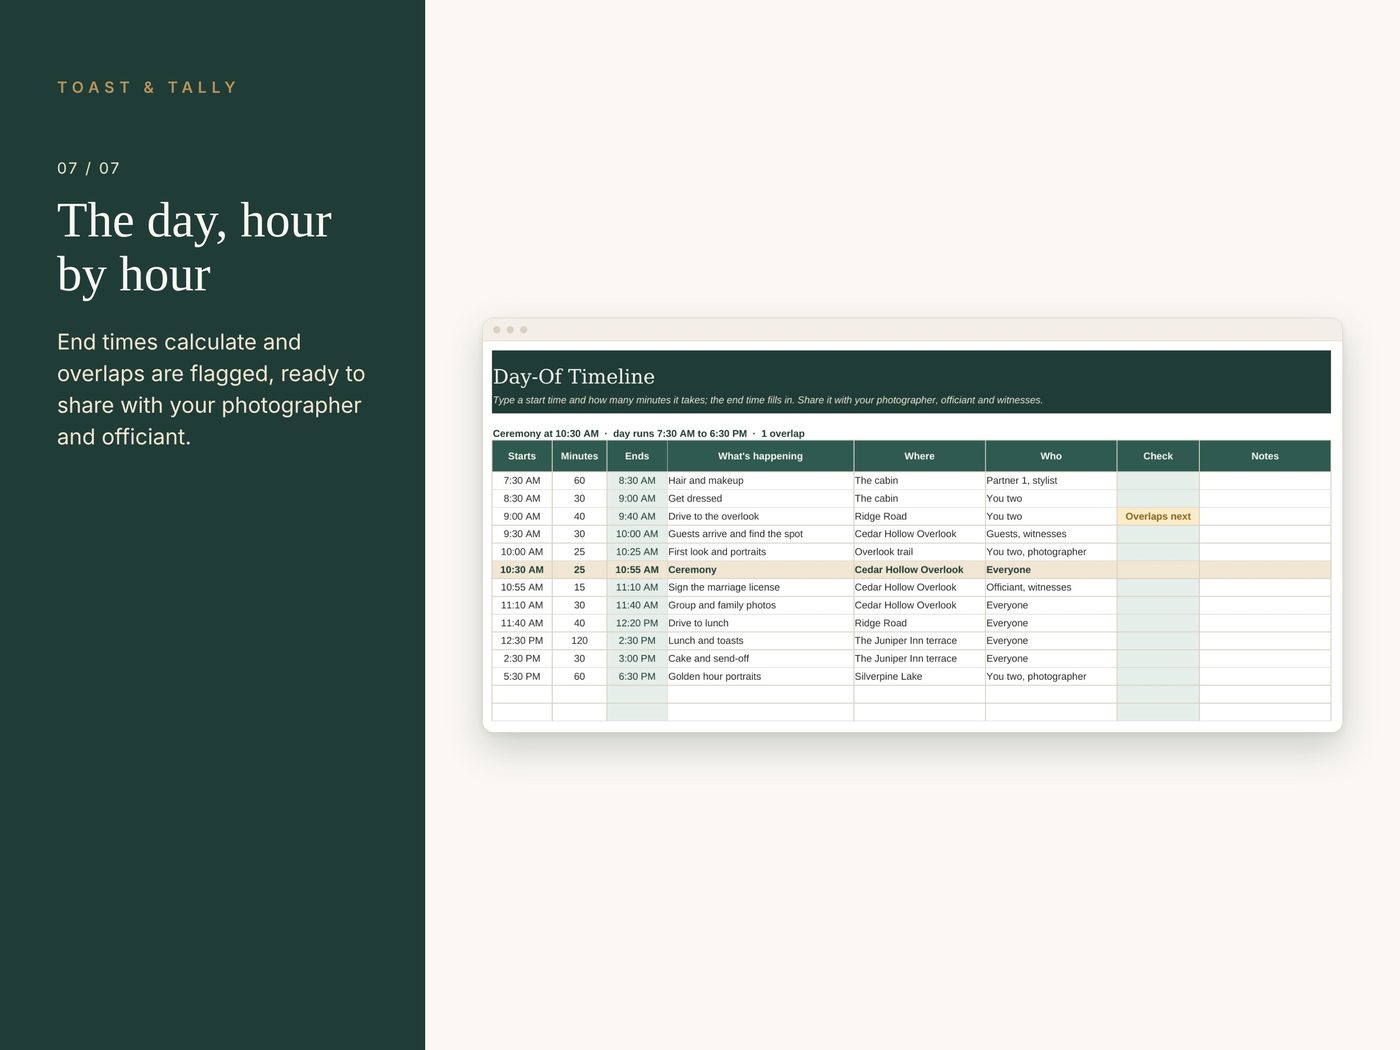
Task: Click the TOAST & TALLY brand text
Action: click(x=147, y=88)
